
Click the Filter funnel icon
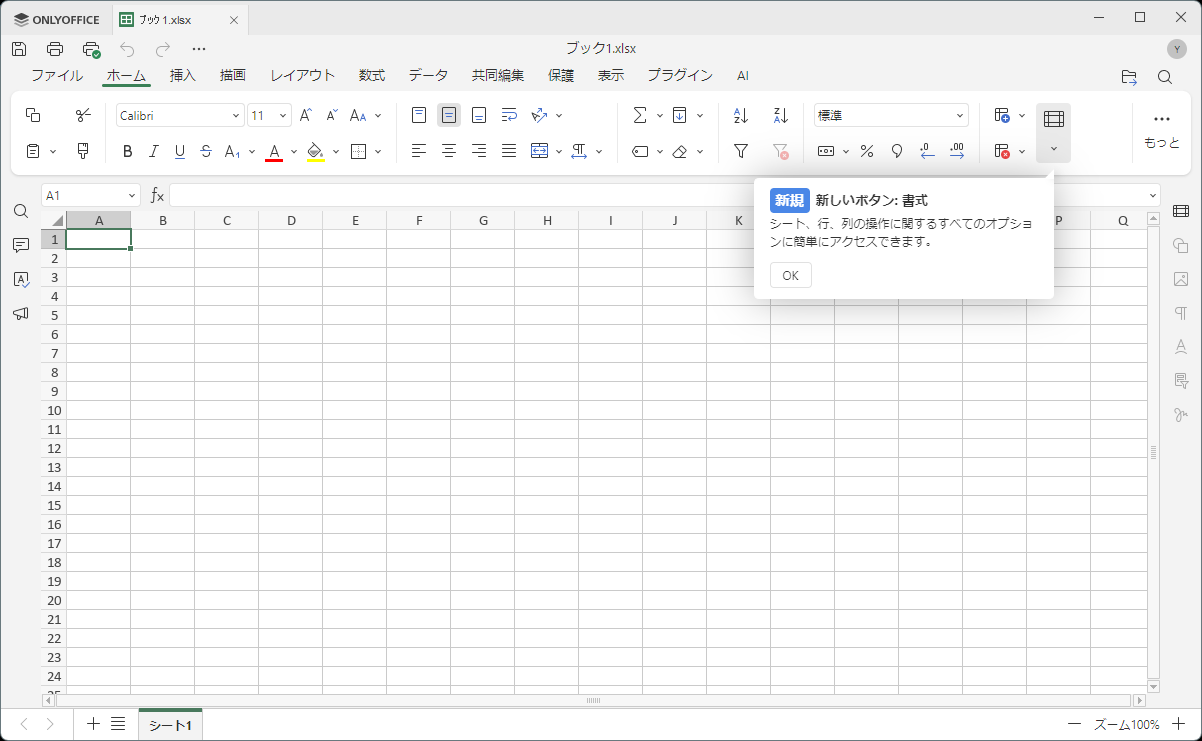741,151
